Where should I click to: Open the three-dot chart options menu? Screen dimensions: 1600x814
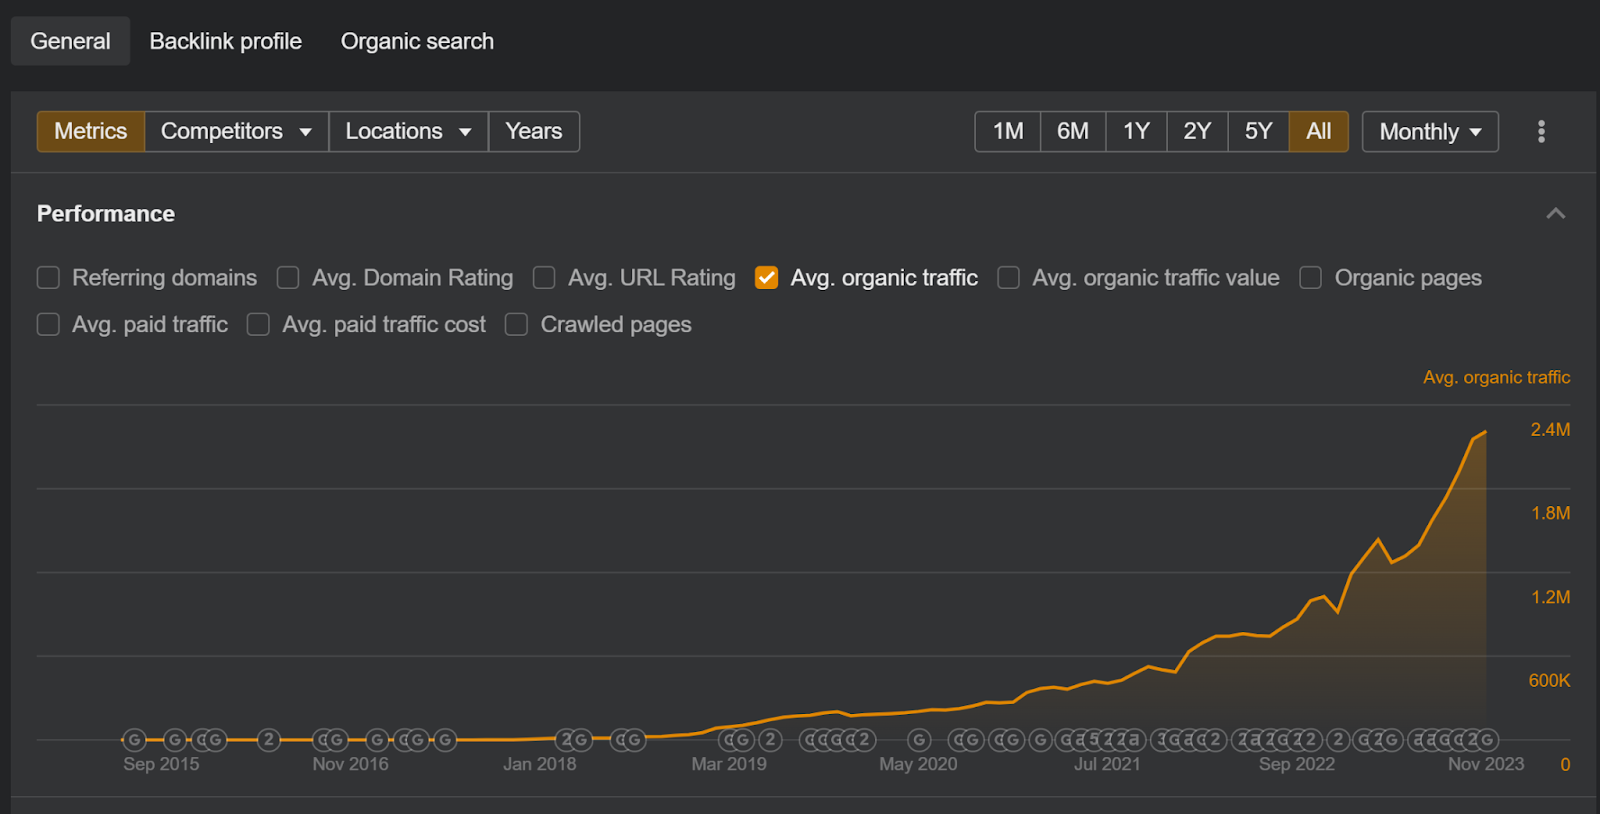[x=1541, y=132]
